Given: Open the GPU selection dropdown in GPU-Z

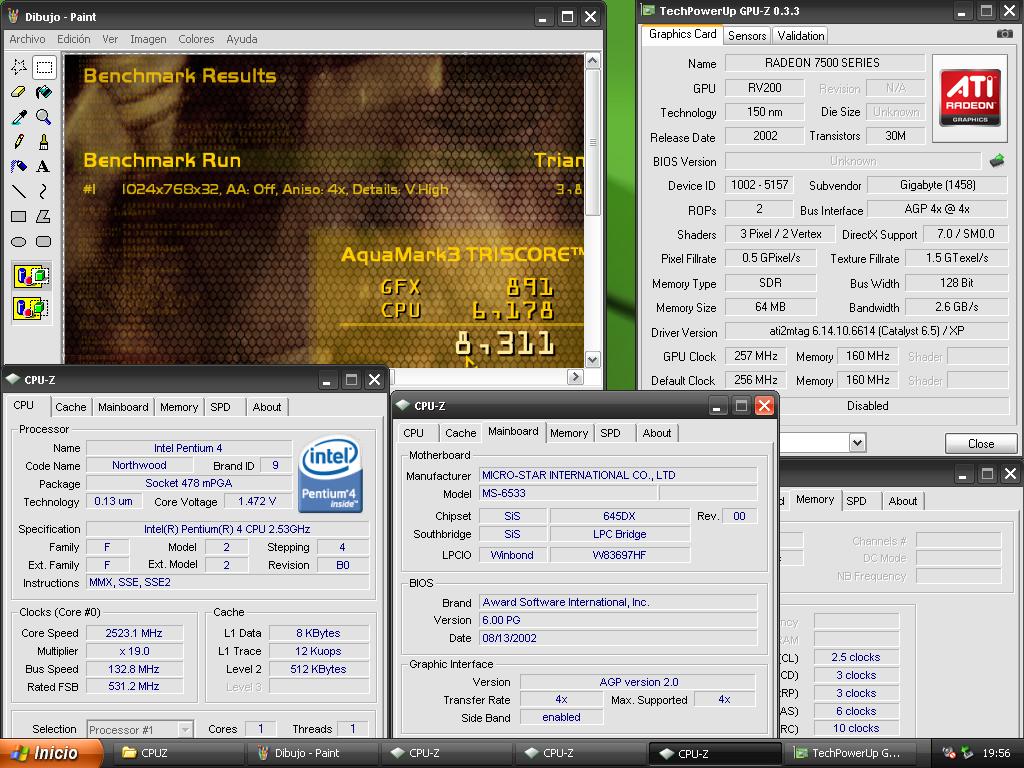Looking at the screenshot, I should click(x=857, y=443).
